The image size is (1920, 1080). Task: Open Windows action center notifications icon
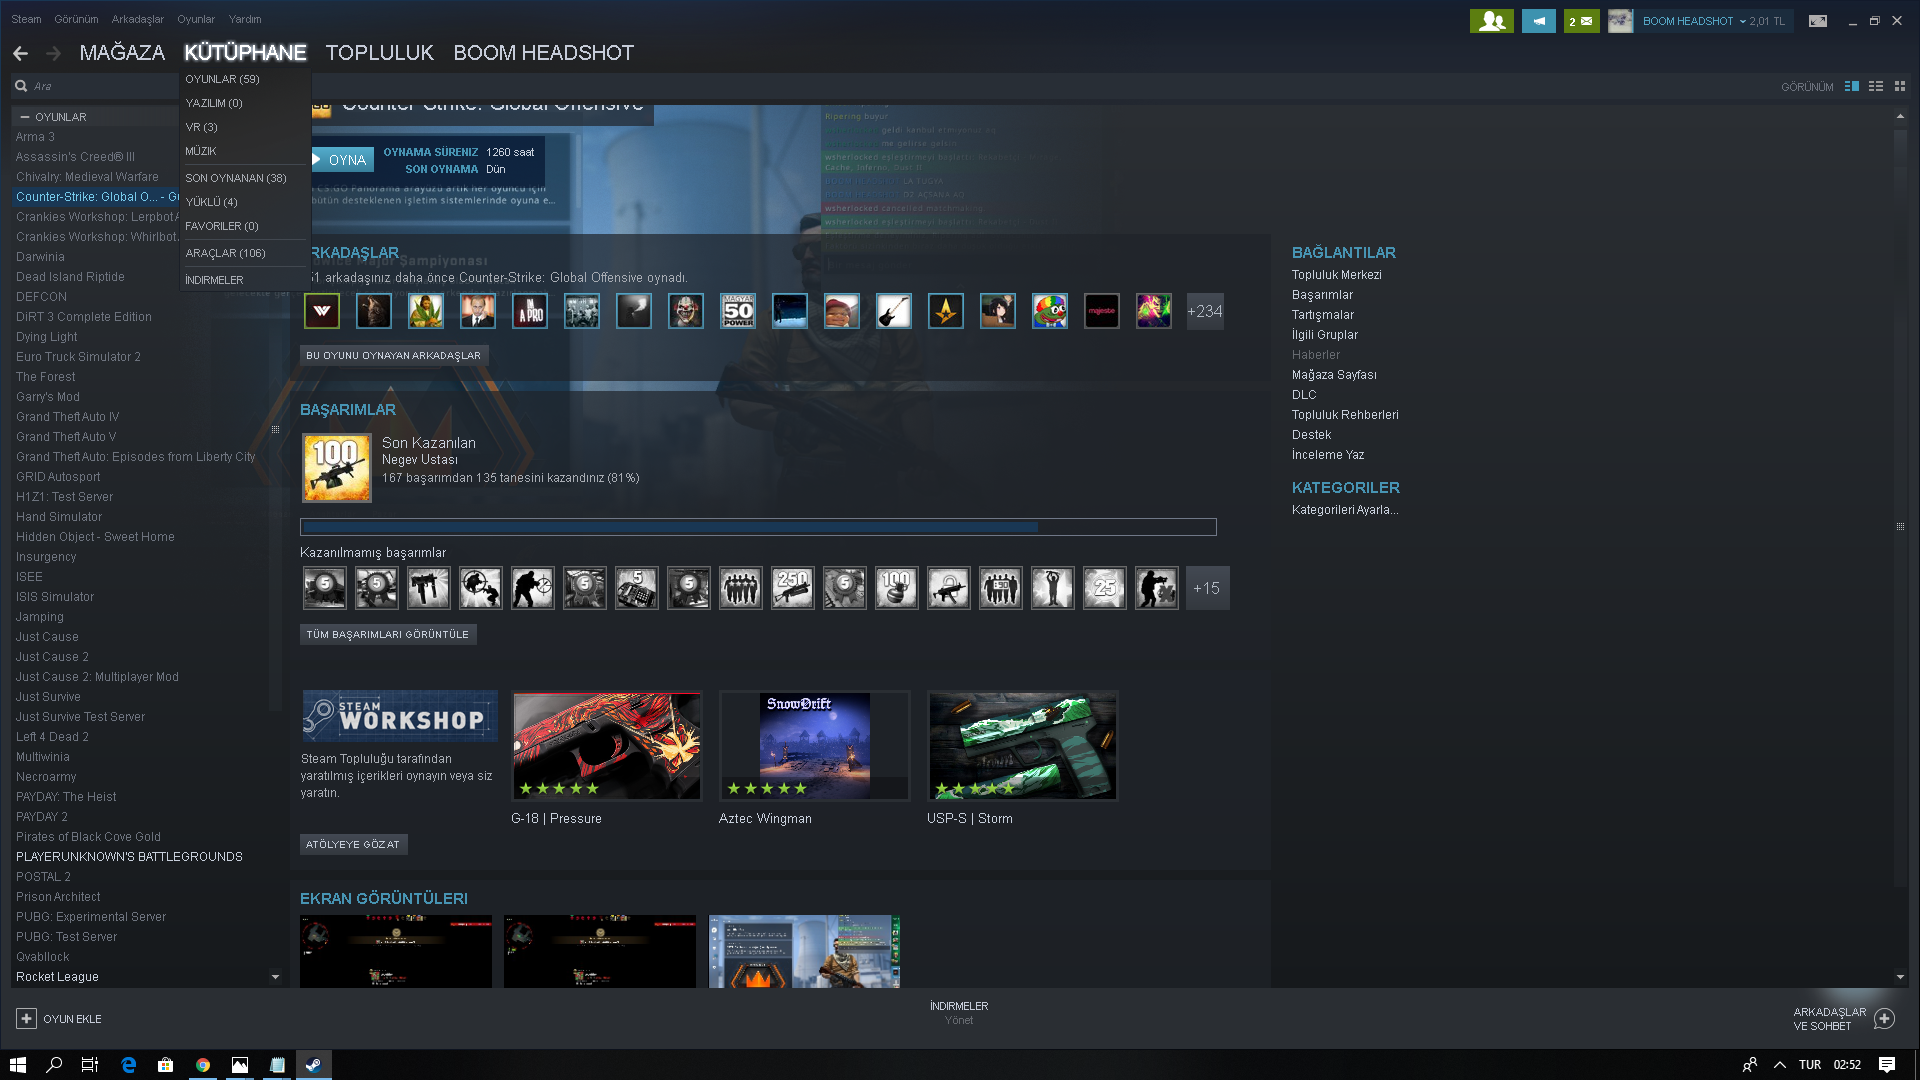[1887, 1065]
